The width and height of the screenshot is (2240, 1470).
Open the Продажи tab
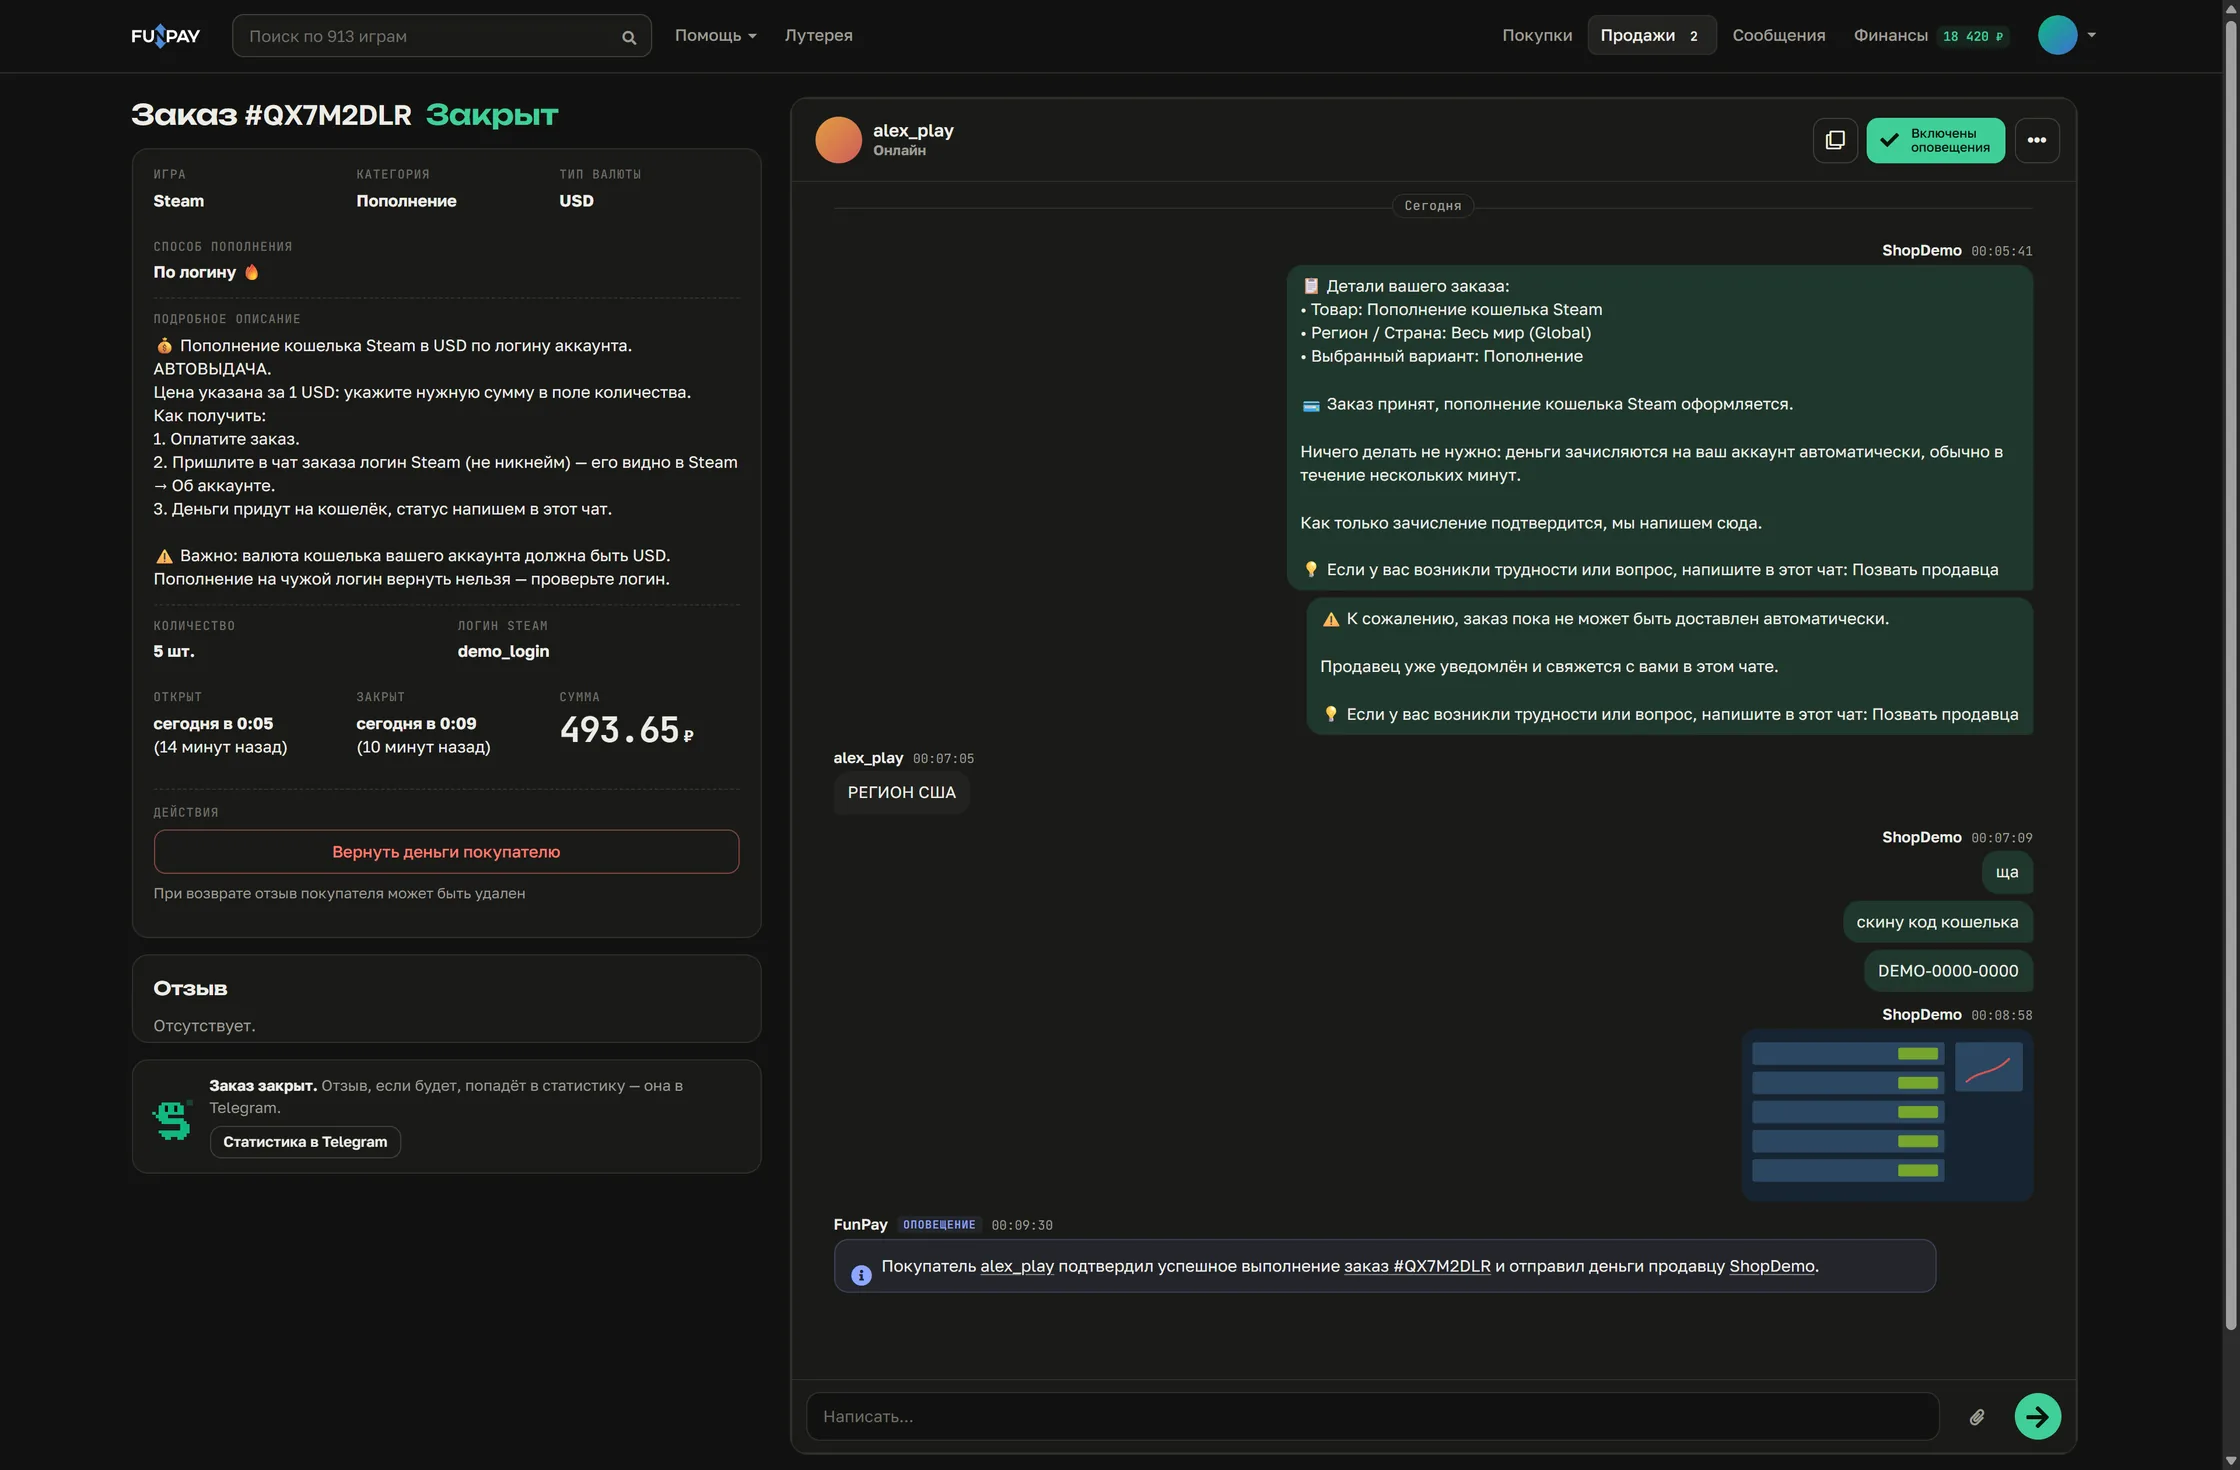tap(1651, 36)
